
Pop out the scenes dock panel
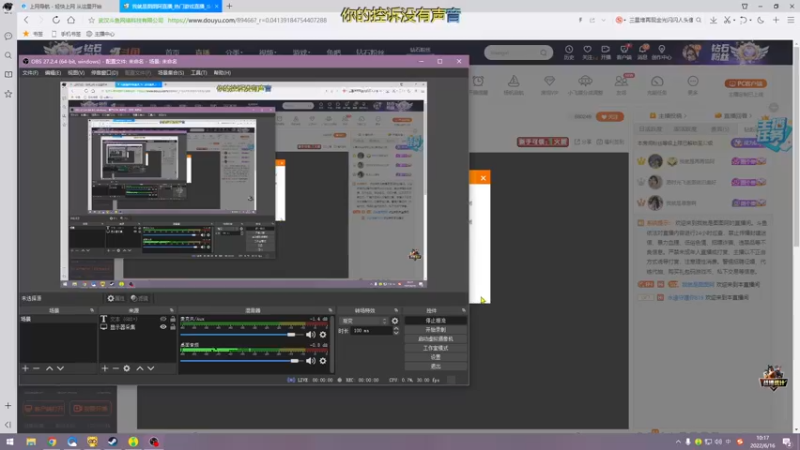tap(92, 310)
